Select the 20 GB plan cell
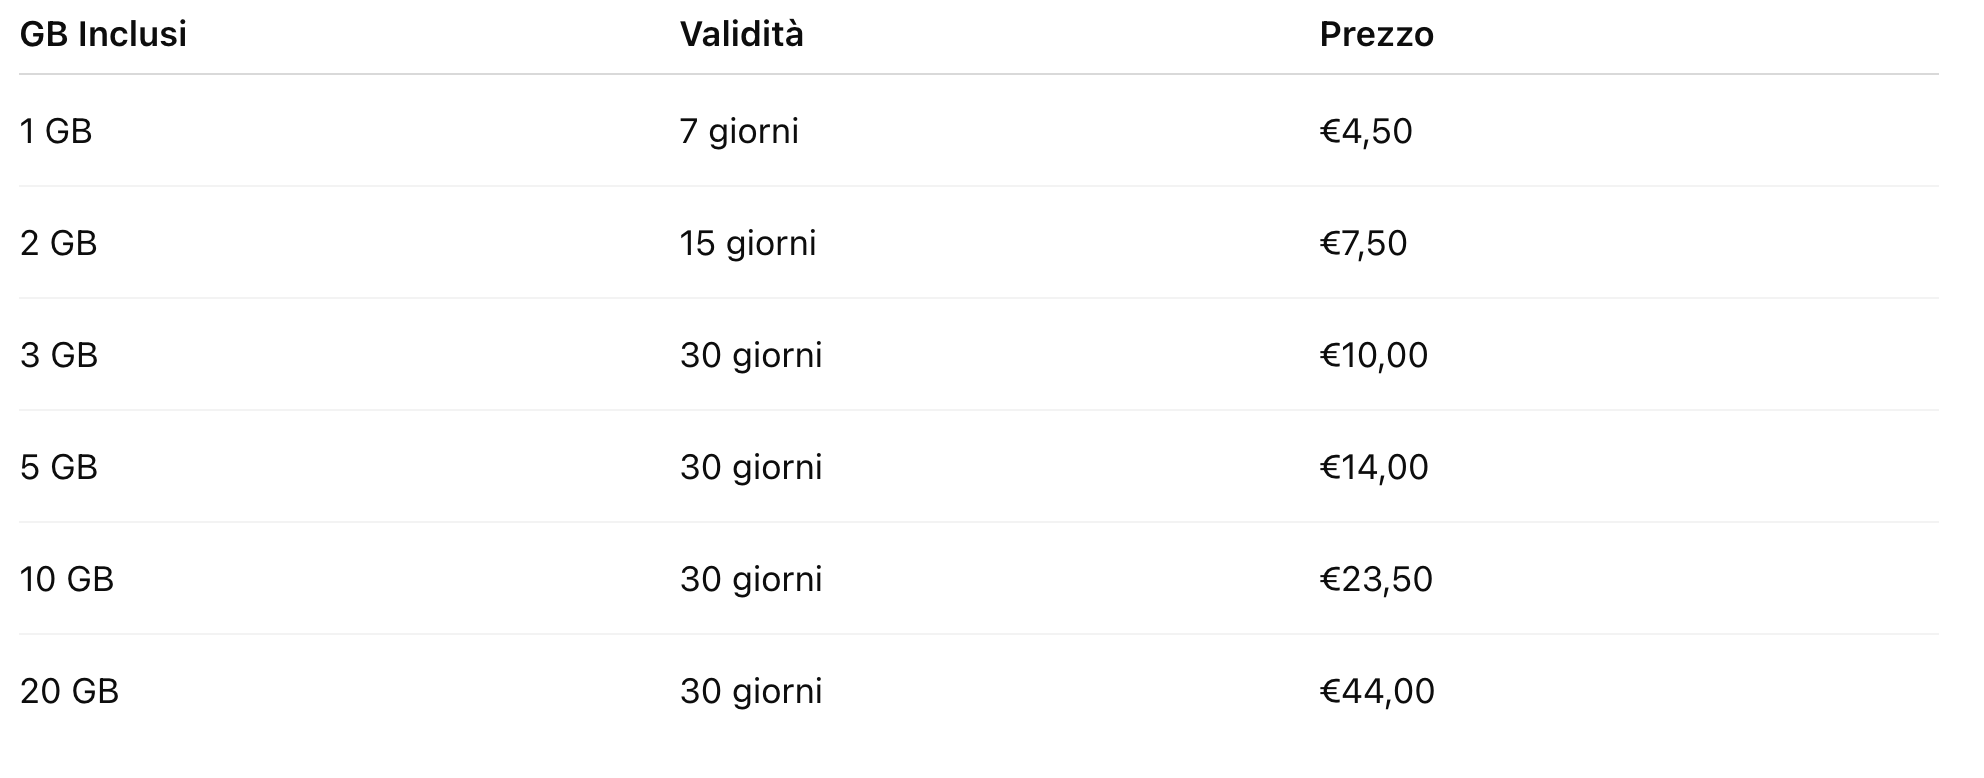 pos(69,691)
